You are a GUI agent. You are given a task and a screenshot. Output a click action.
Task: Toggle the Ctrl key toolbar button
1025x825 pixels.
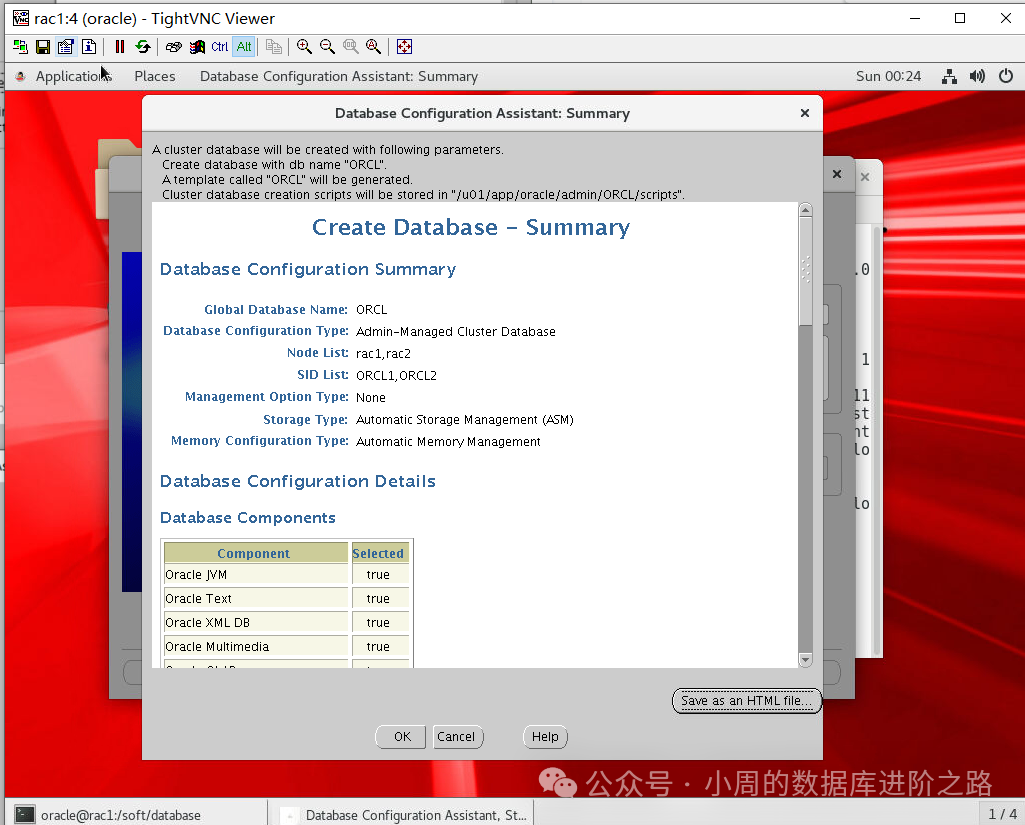coord(220,46)
